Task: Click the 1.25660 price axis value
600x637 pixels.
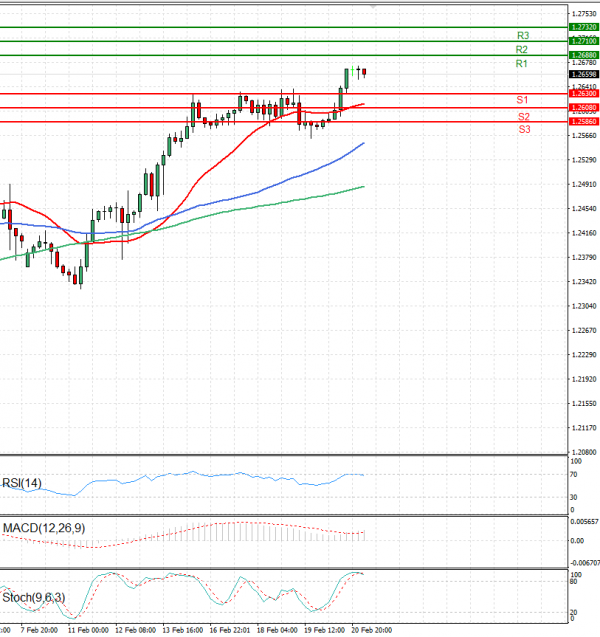Action: 584,136
